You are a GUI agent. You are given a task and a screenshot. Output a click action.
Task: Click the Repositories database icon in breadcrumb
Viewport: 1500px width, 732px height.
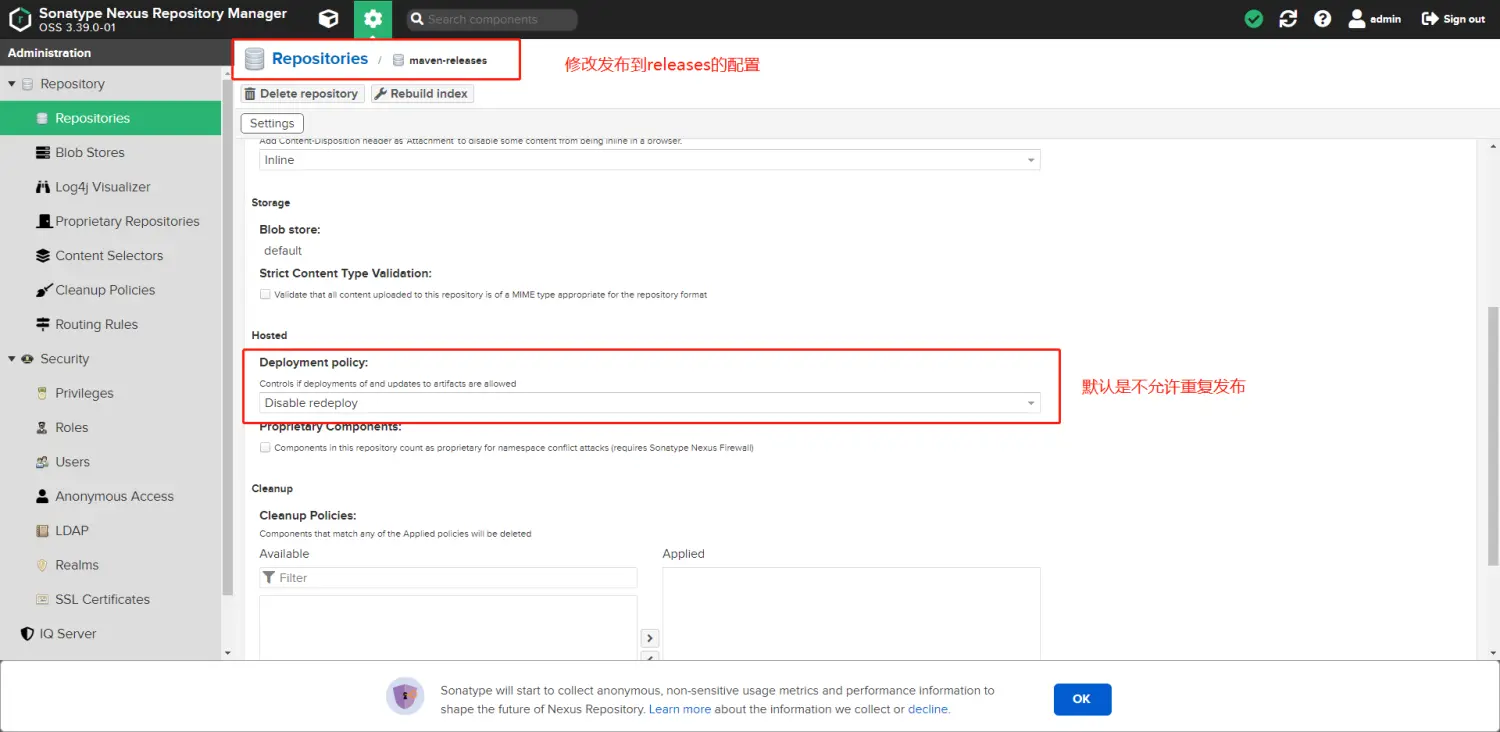(255, 59)
